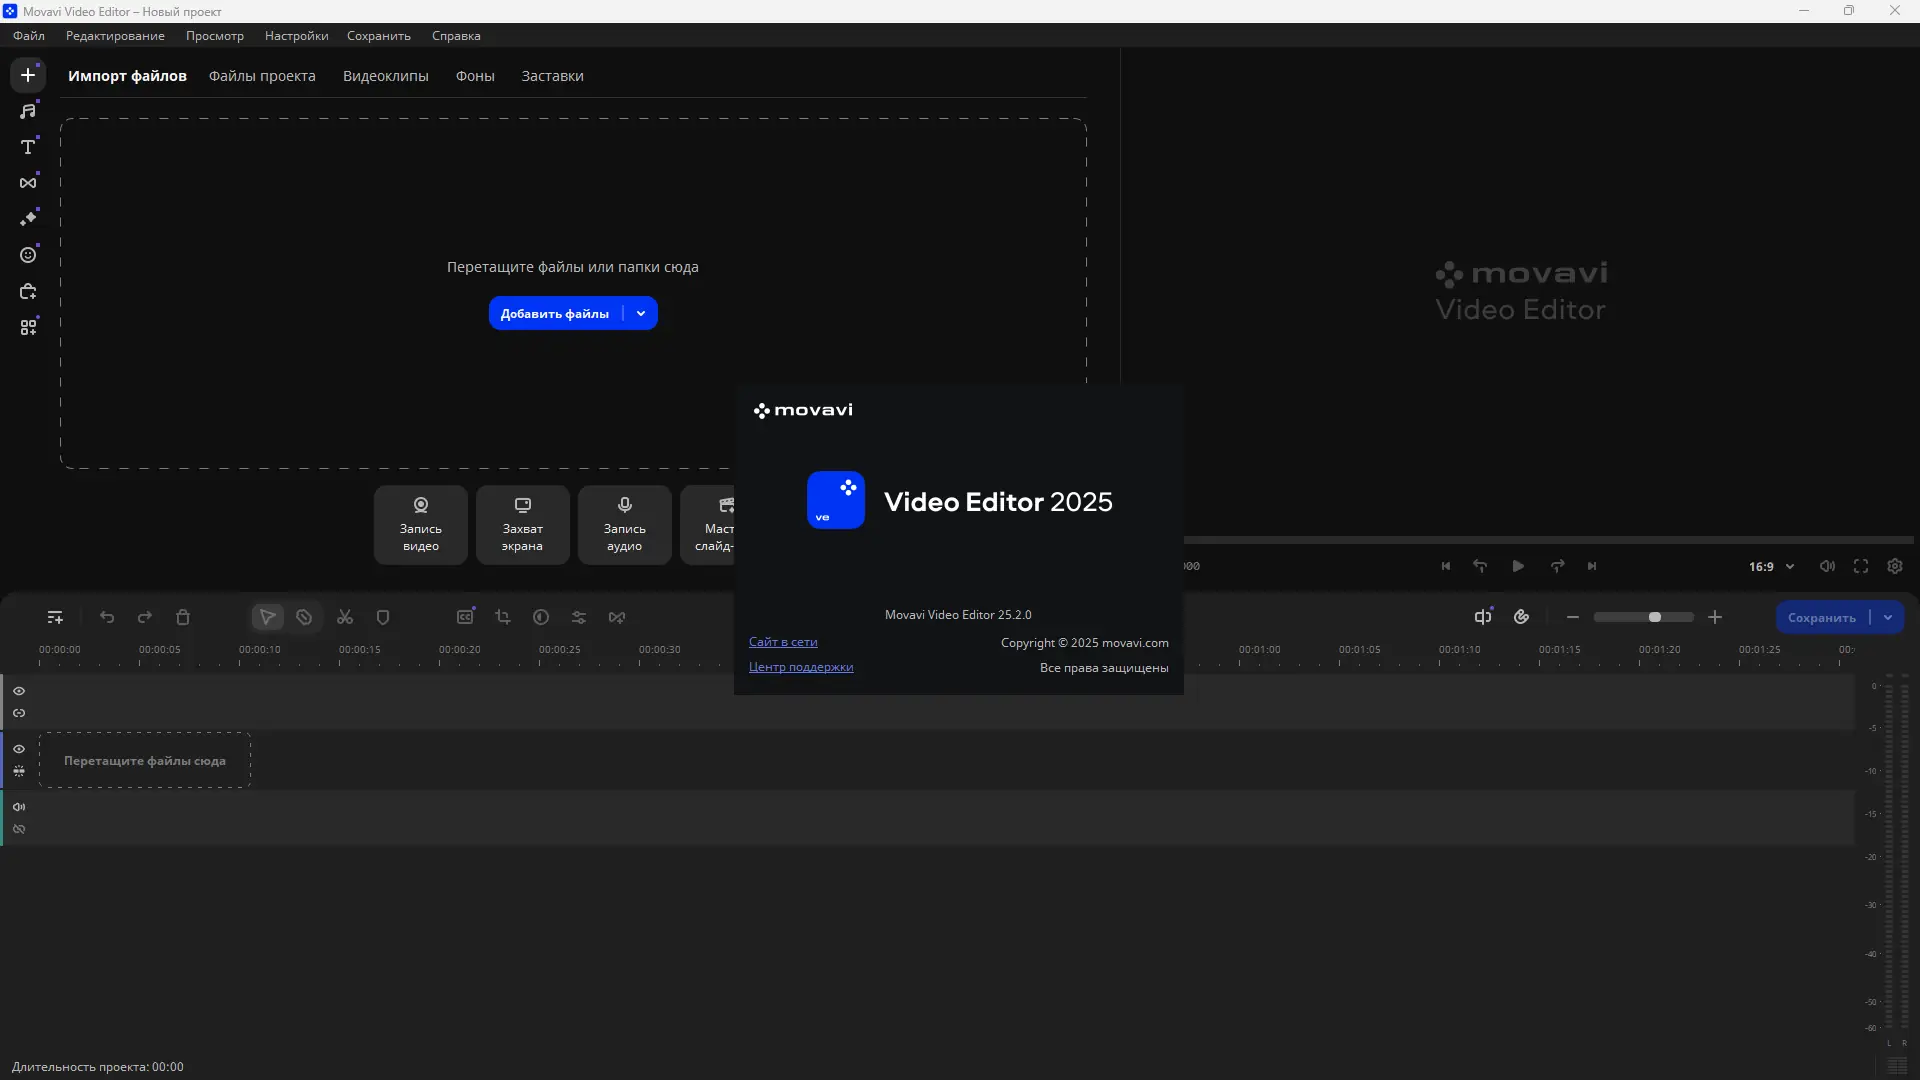Image resolution: width=1920 pixels, height=1080 pixels.
Task: Open the Sounds music note panel
Action: (x=28, y=111)
